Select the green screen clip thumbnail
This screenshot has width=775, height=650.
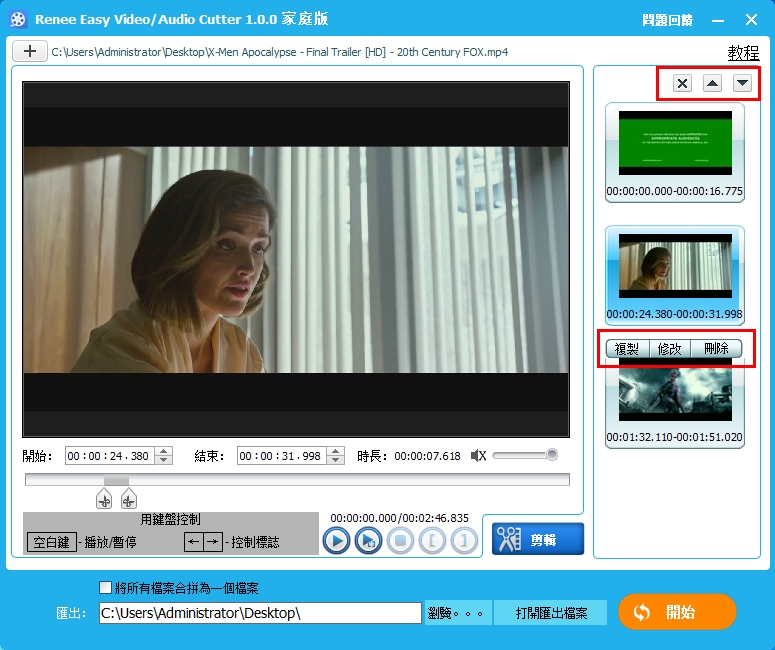675,143
